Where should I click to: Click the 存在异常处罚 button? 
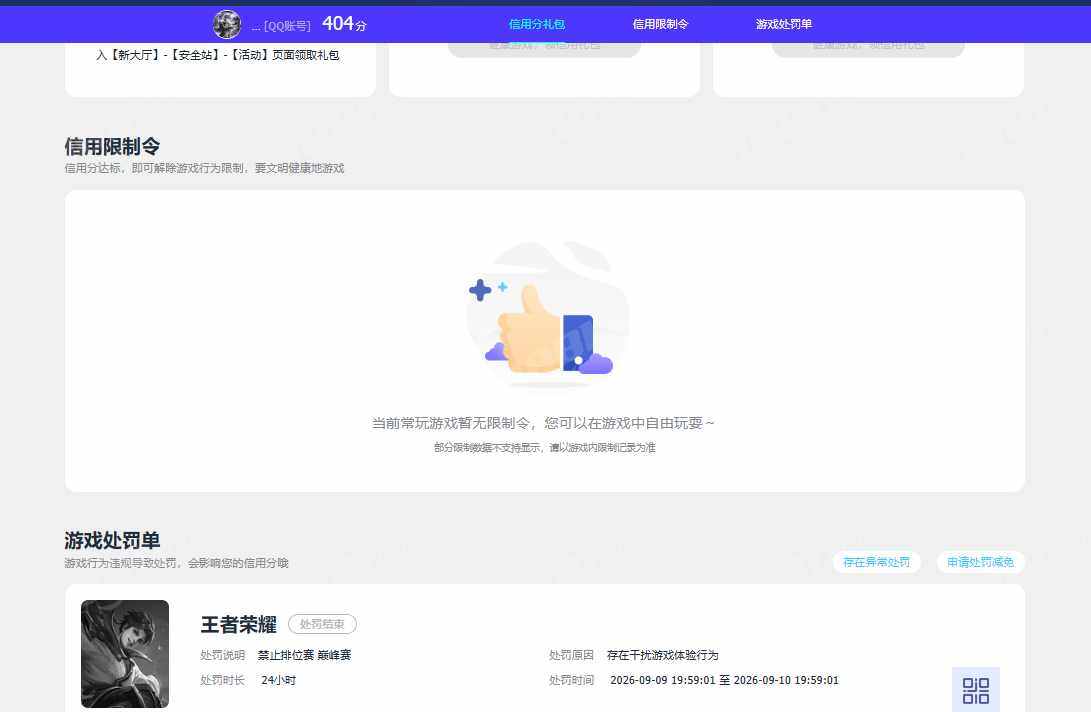point(877,562)
